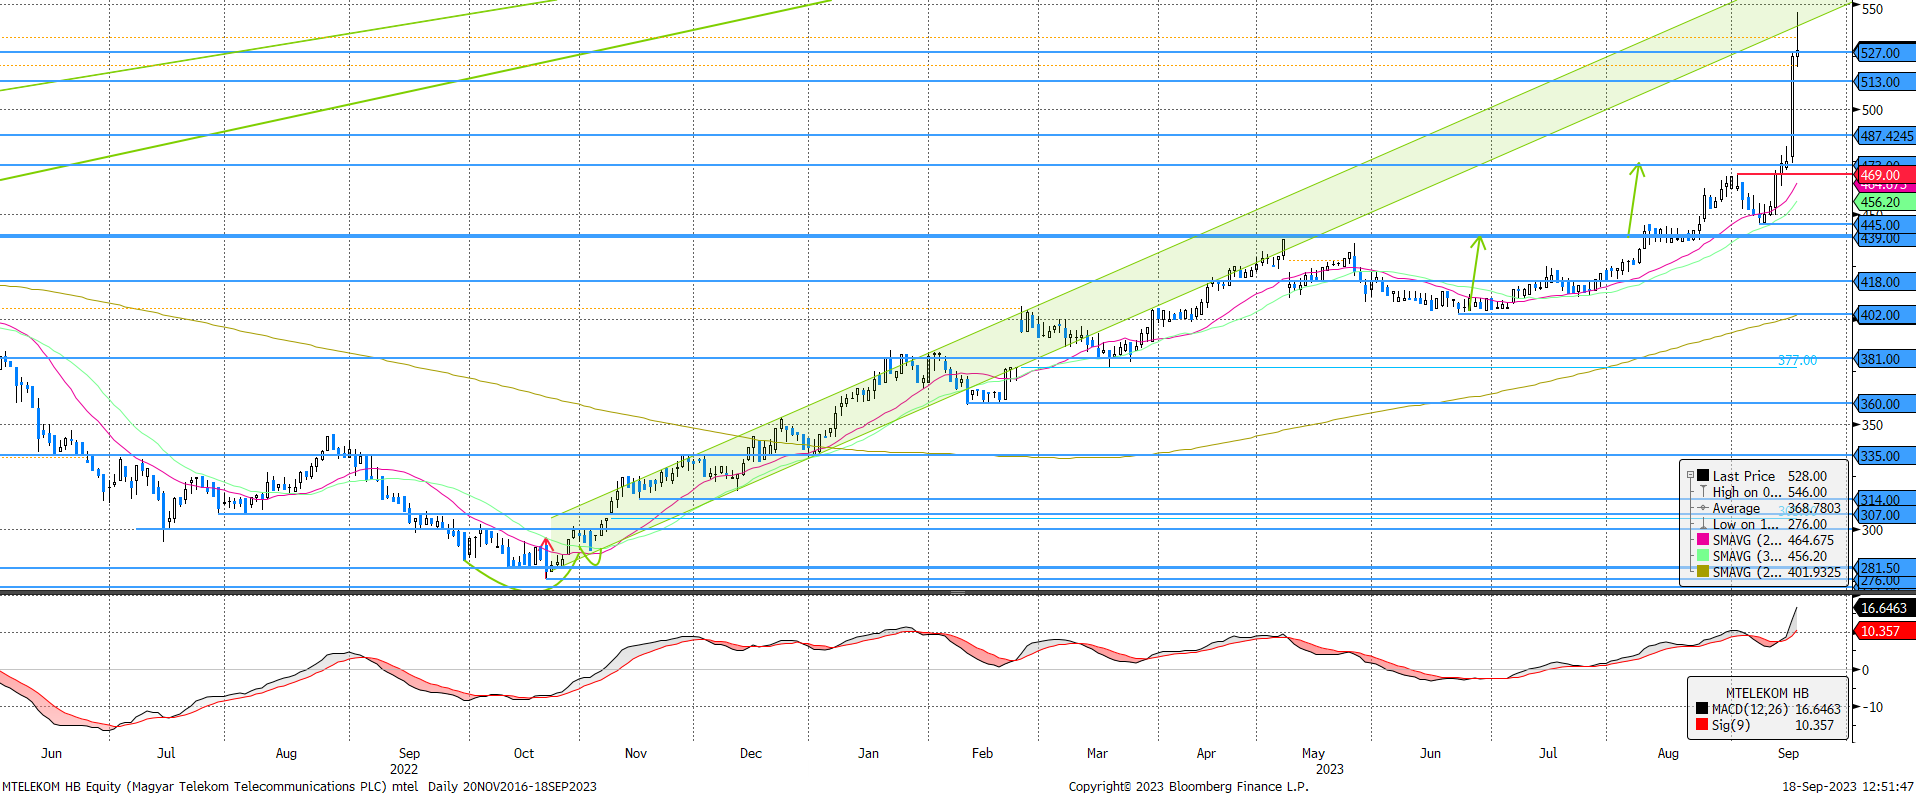1916x795 pixels.
Task: Click the 377.00 label inside the chart
Action: click(1797, 360)
